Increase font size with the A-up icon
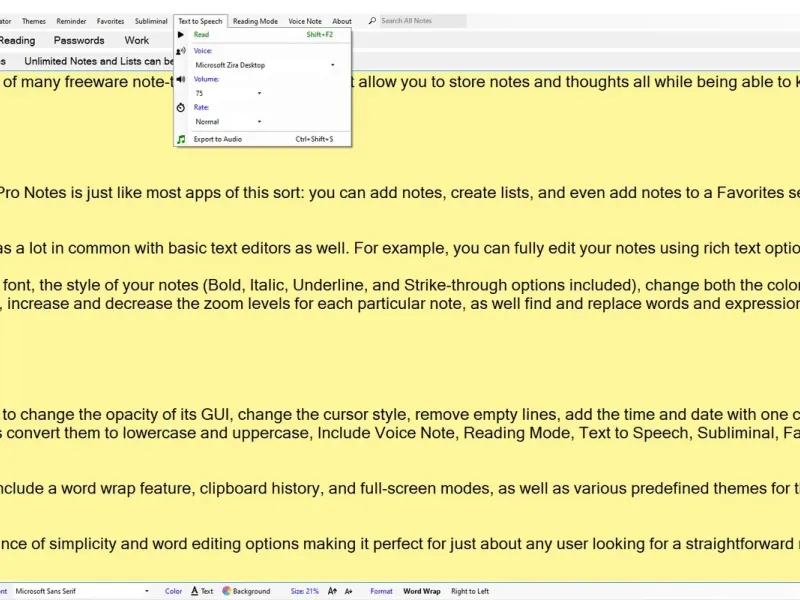The image size is (800, 600). (x=332, y=591)
